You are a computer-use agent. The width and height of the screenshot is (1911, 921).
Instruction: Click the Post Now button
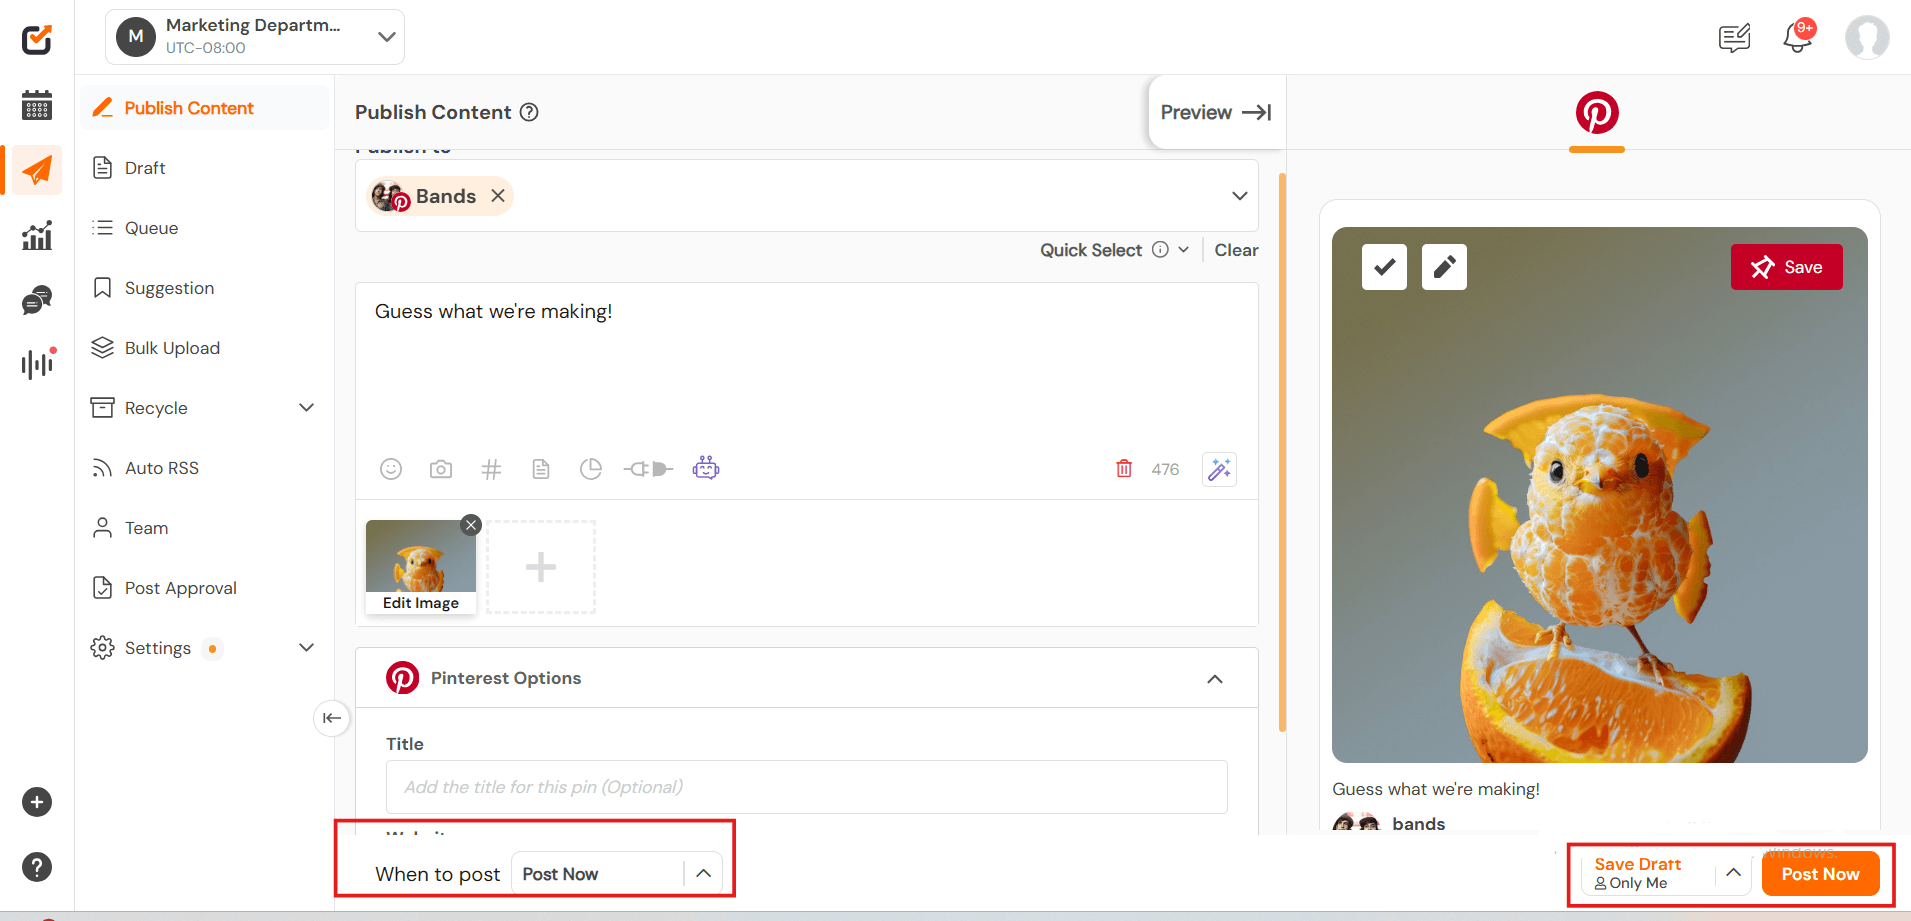(x=1820, y=874)
